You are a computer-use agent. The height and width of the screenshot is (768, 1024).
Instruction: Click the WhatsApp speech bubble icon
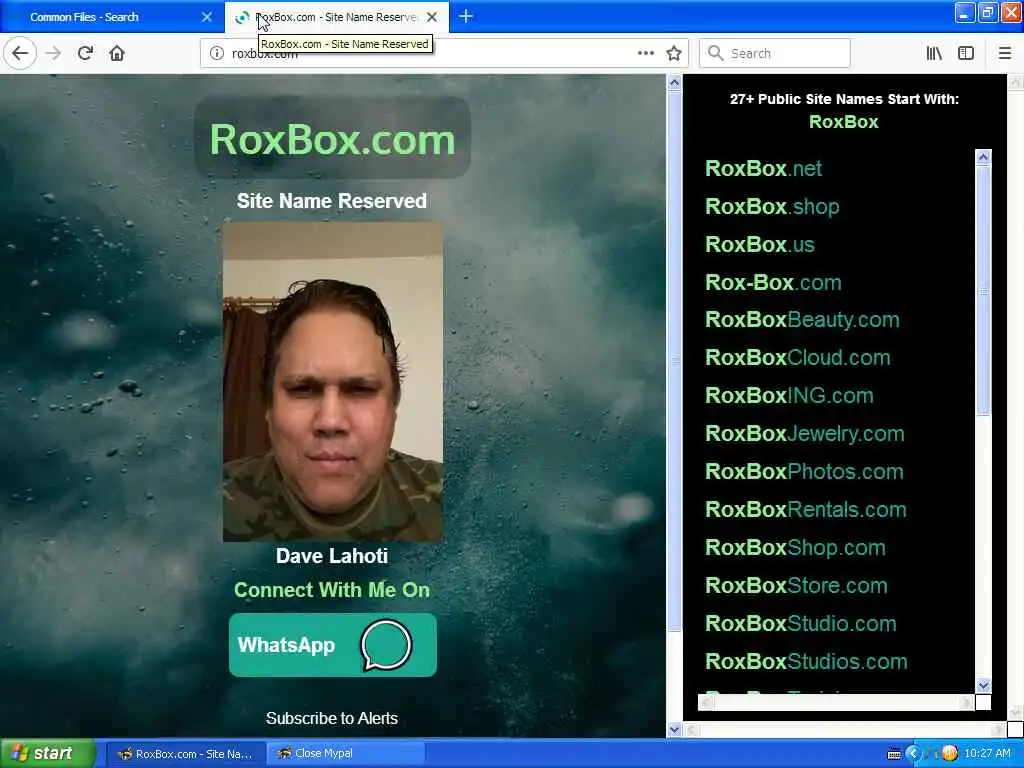click(386, 645)
